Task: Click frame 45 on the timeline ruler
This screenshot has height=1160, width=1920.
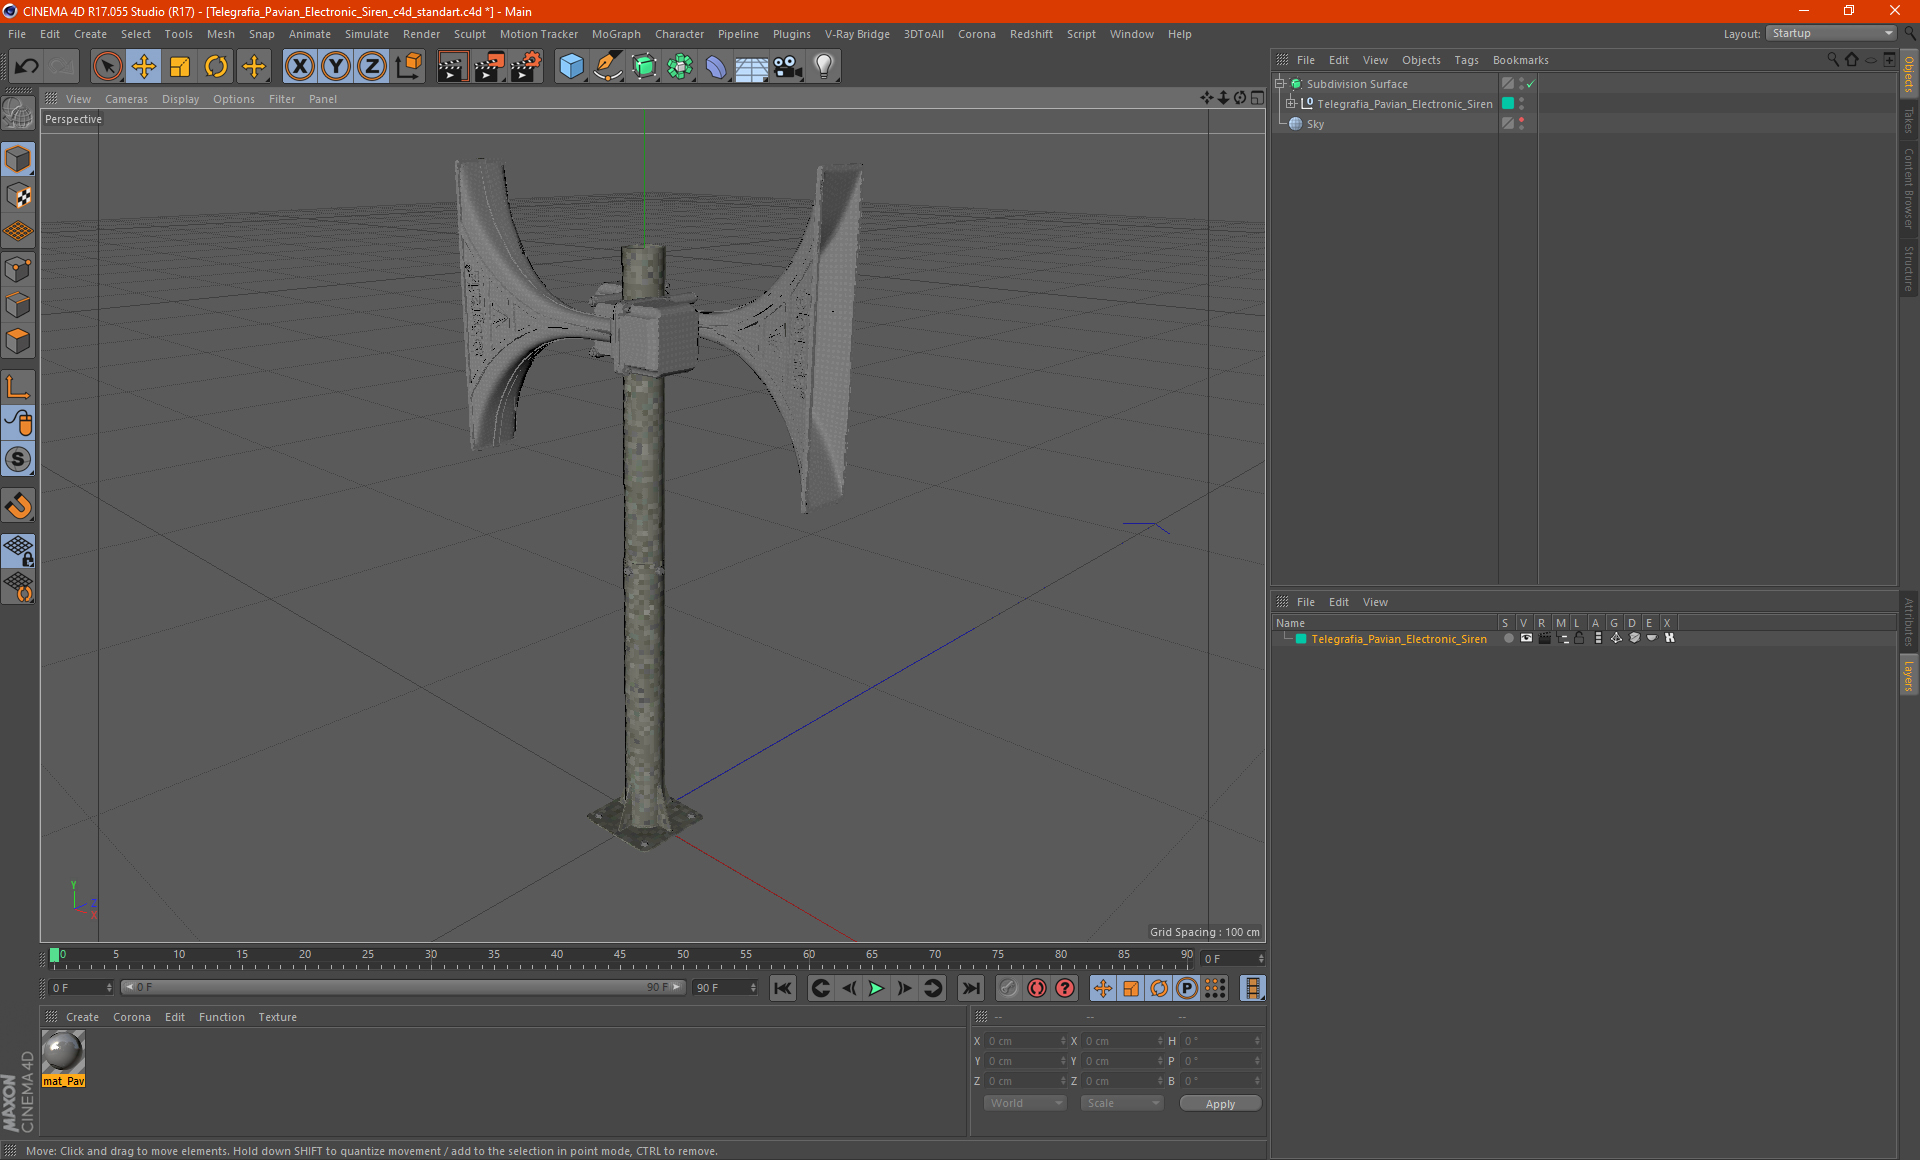Action: coord(620,955)
